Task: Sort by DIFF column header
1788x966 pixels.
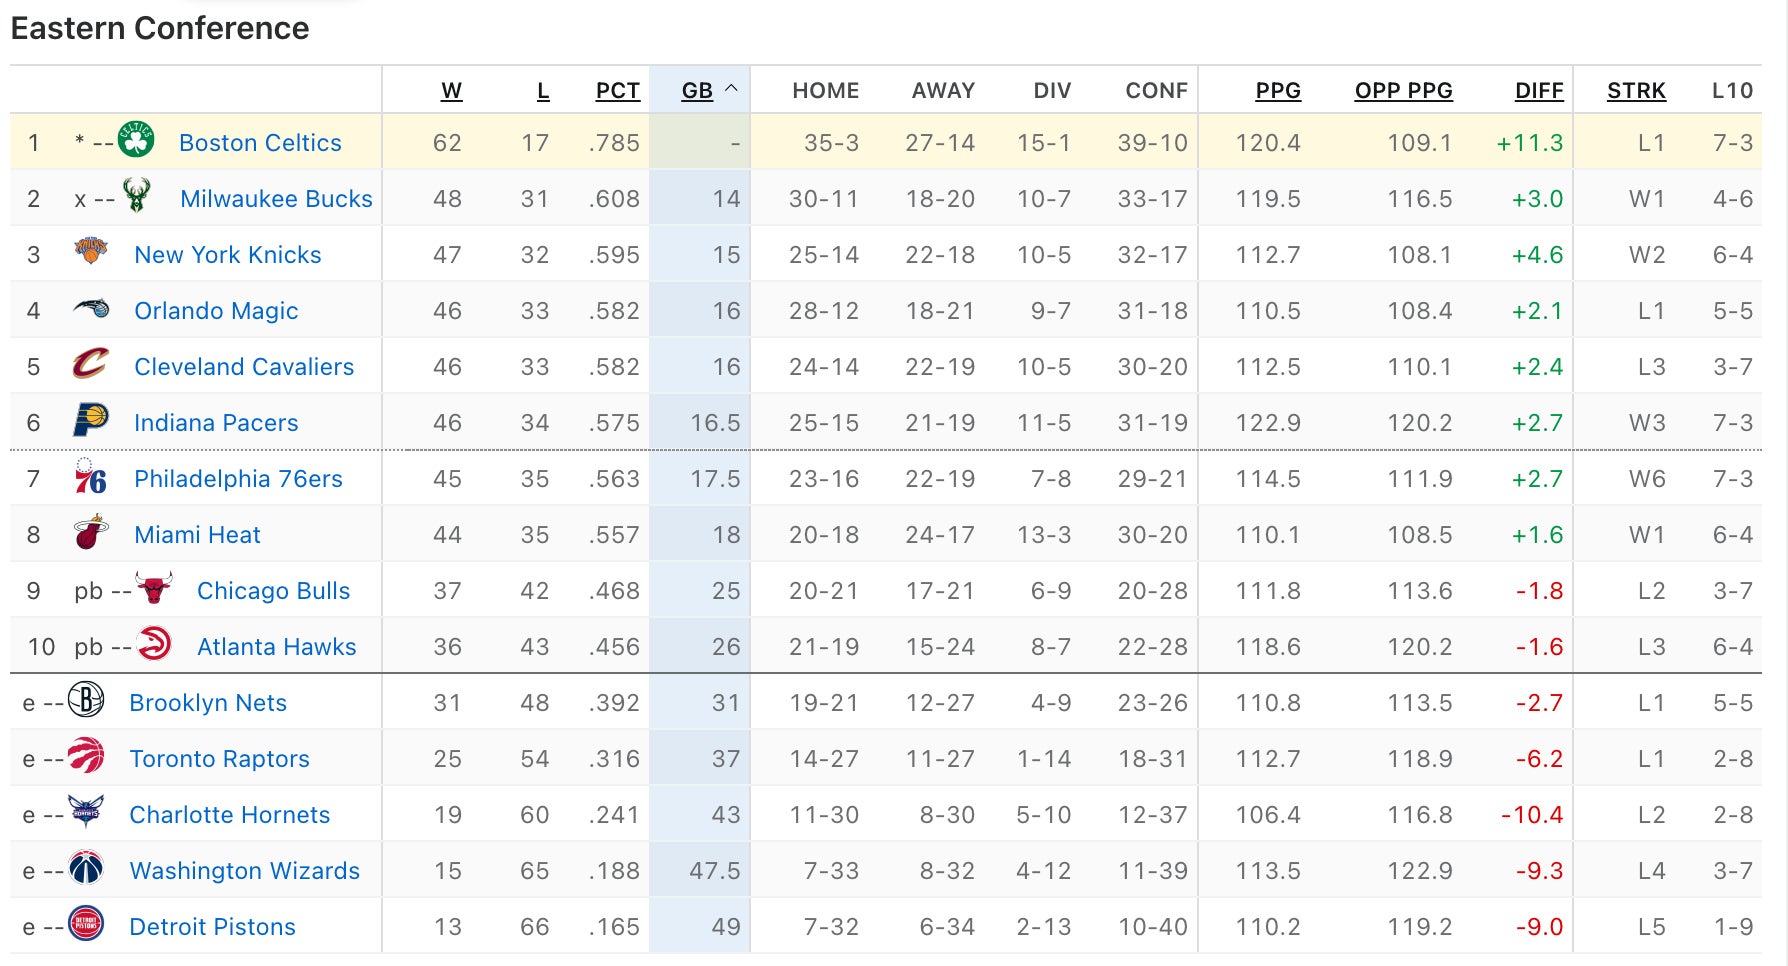Action: [1538, 91]
